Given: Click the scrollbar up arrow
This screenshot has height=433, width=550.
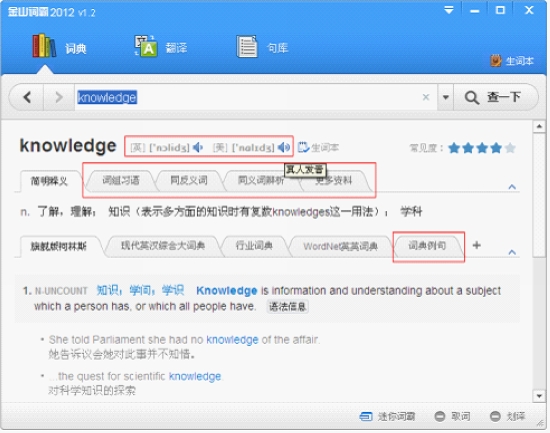Looking at the screenshot, I should (539, 126).
